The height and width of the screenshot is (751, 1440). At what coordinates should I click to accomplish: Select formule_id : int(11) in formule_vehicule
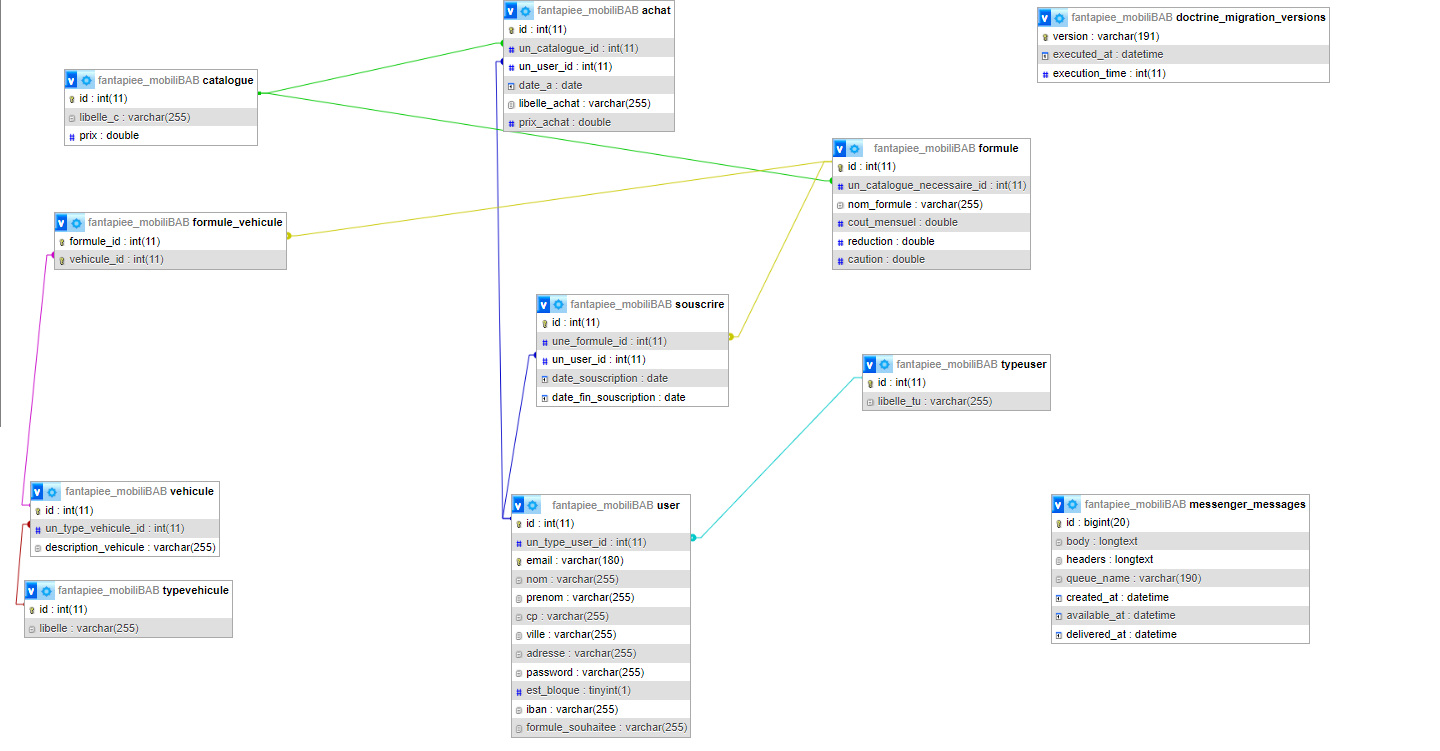click(x=170, y=241)
